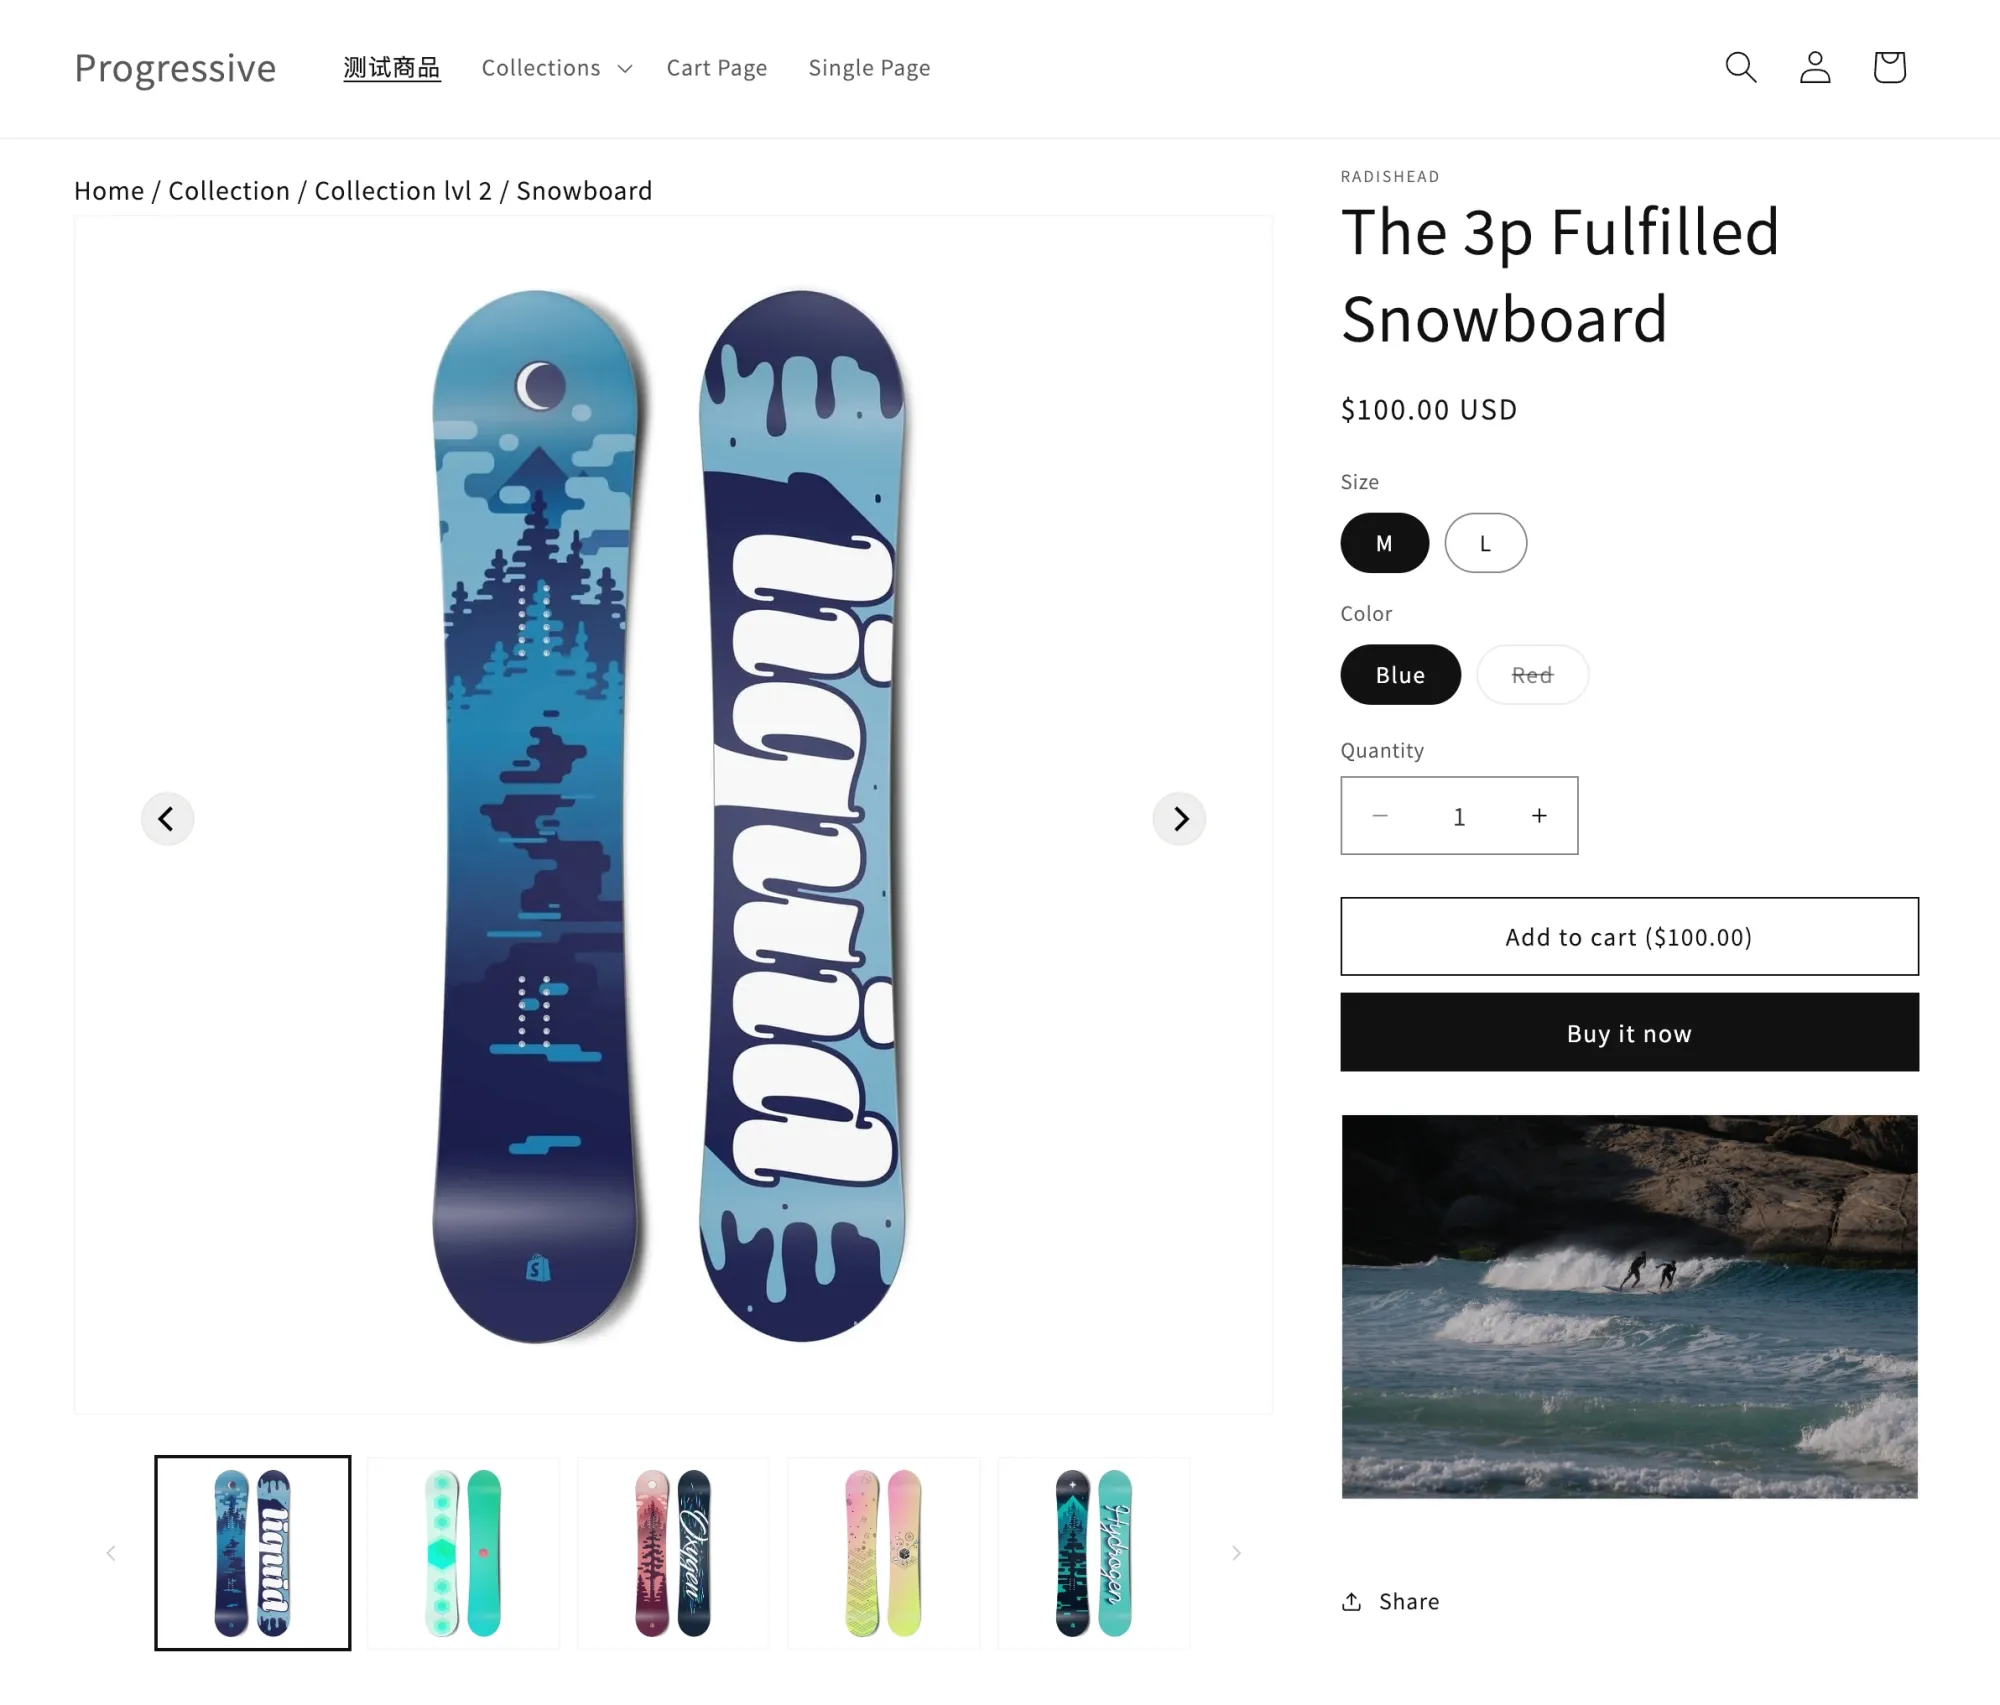Click the Share icon link

[x=1390, y=1601]
